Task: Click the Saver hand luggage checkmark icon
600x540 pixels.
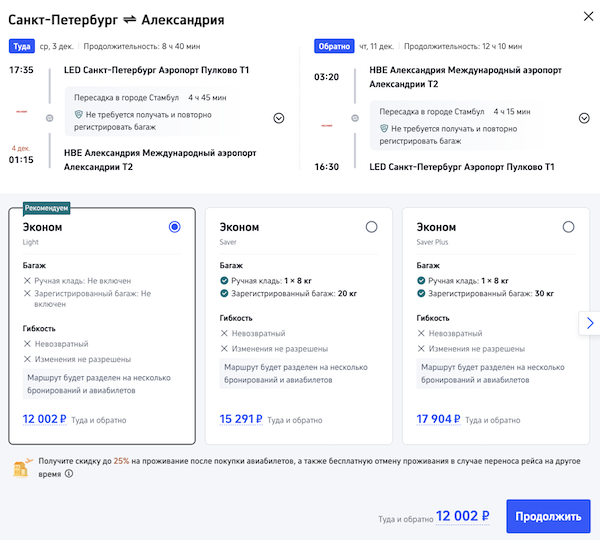Action: [224, 281]
